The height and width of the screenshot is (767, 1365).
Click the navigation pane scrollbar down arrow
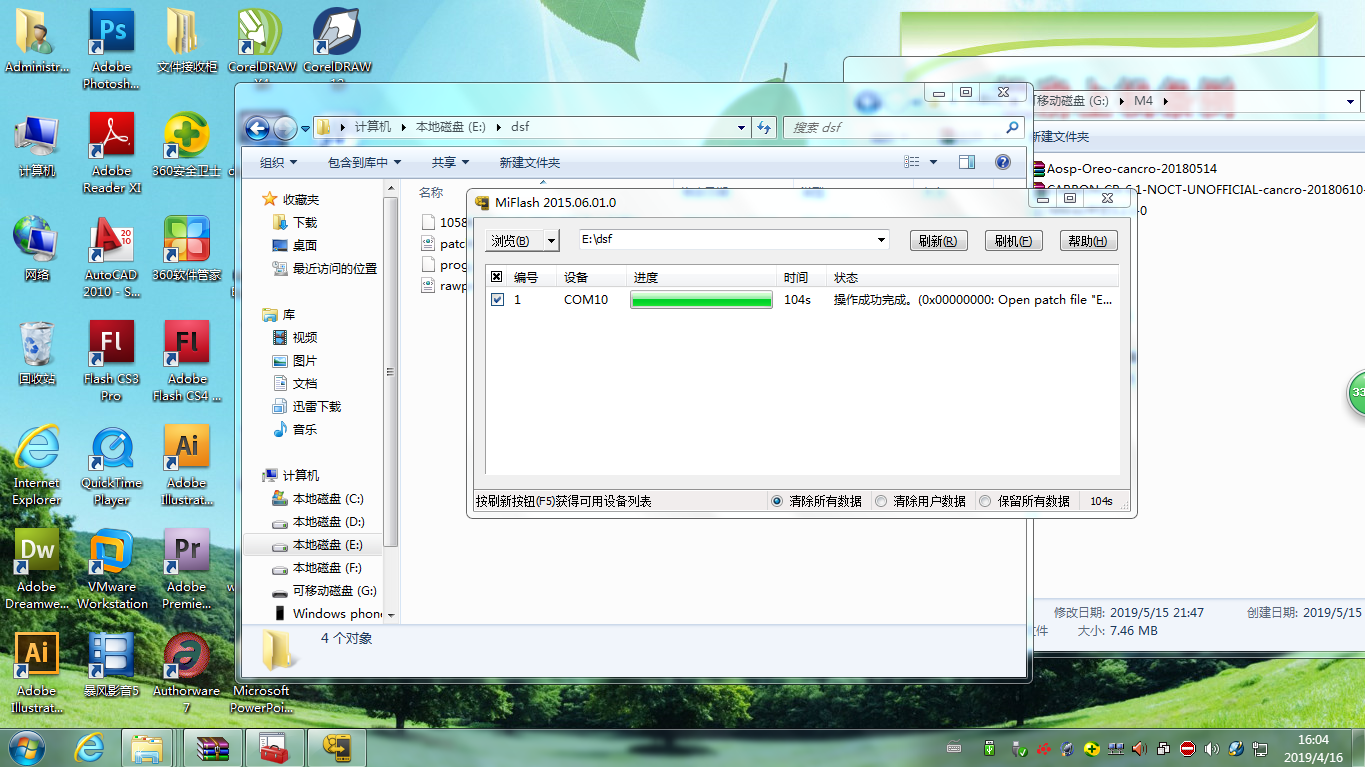pyautogui.click(x=390, y=615)
